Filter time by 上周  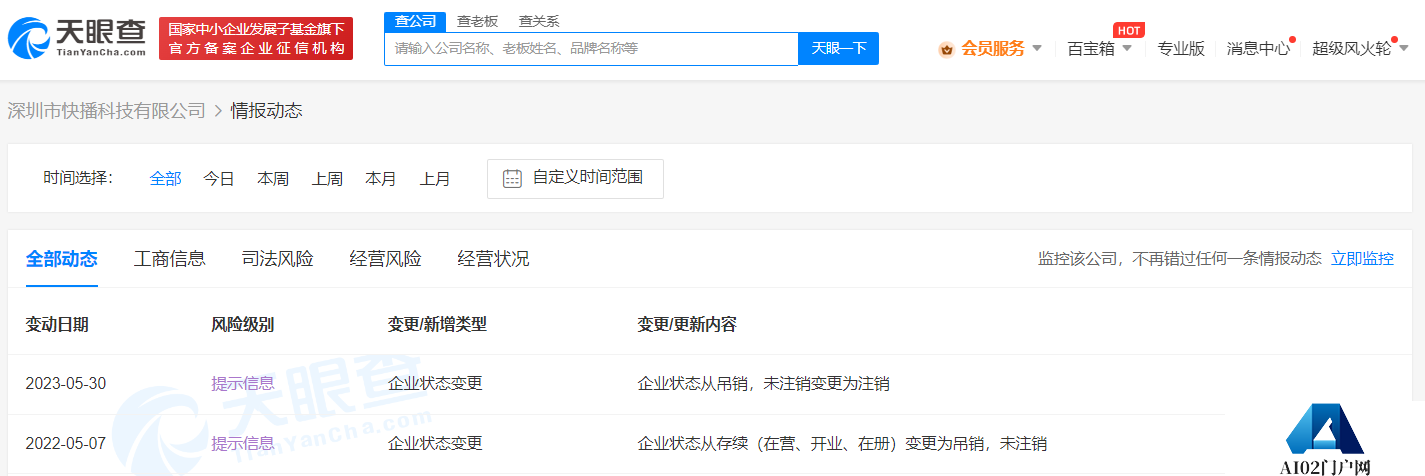[x=327, y=178]
